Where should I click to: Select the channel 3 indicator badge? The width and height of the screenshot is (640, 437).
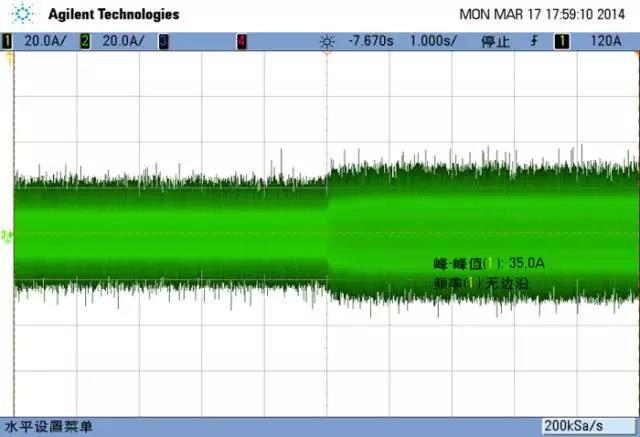point(163,41)
